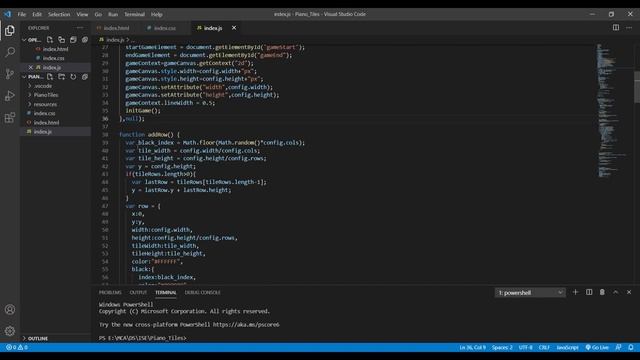The width and height of the screenshot is (640, 360).
Task: Open the Selection menu
Action: 59,14
